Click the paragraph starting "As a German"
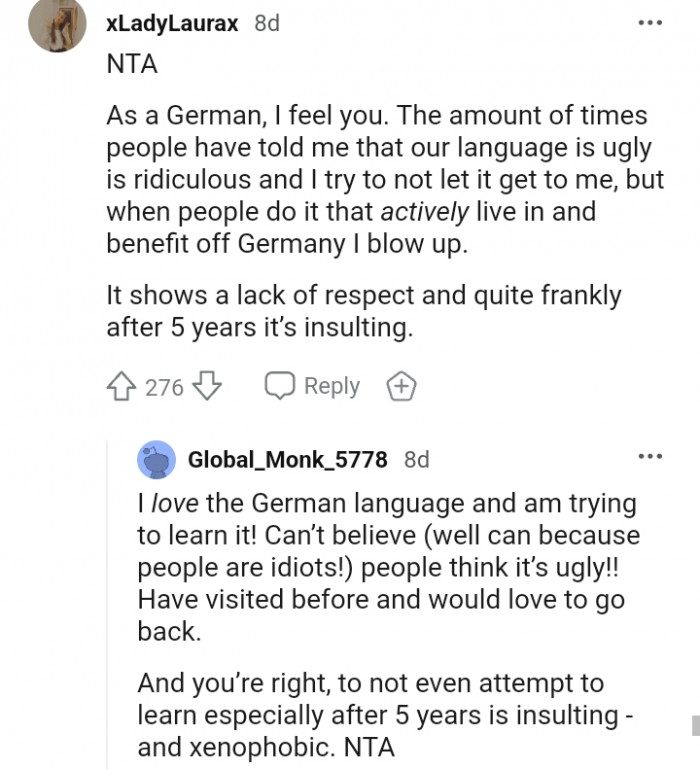The image size is (700, 769). click(378, 180)
